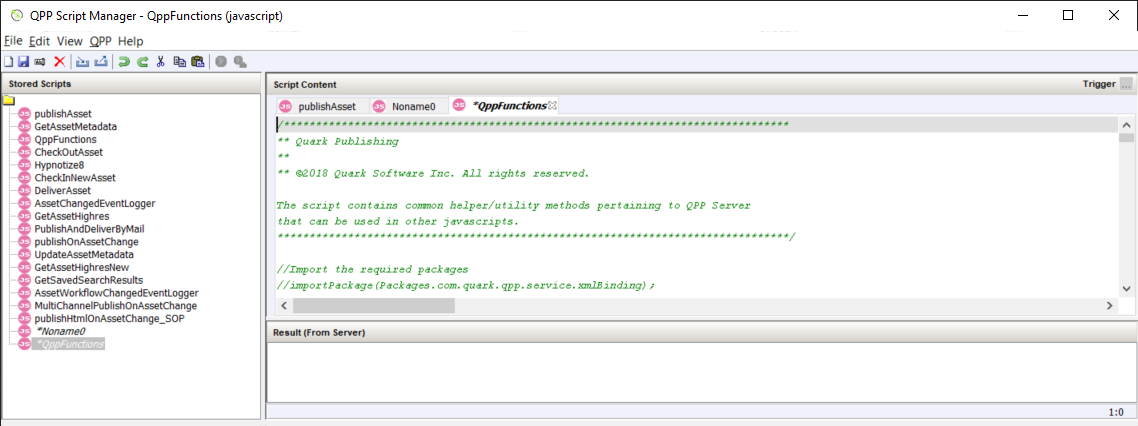Close the QppFunctions tab with its X
This screenshot has height=426, width=1138.
pos(552,106)
